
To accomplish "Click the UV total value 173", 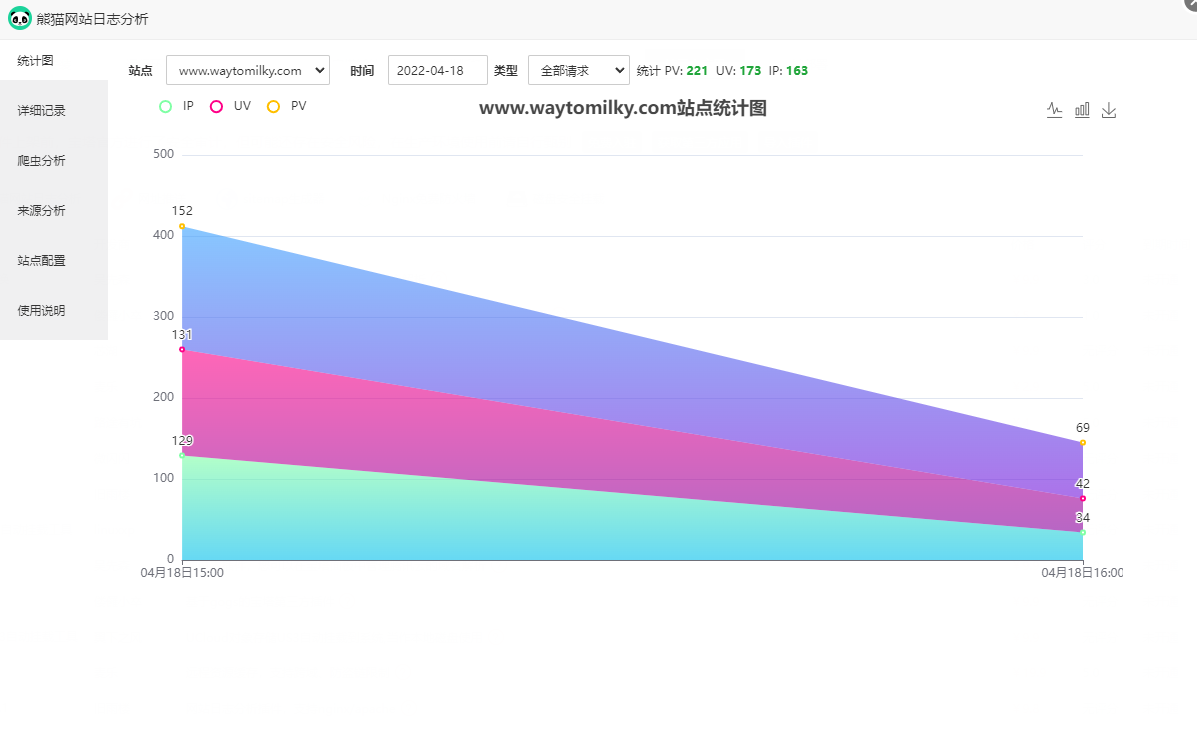I will 750,70.
